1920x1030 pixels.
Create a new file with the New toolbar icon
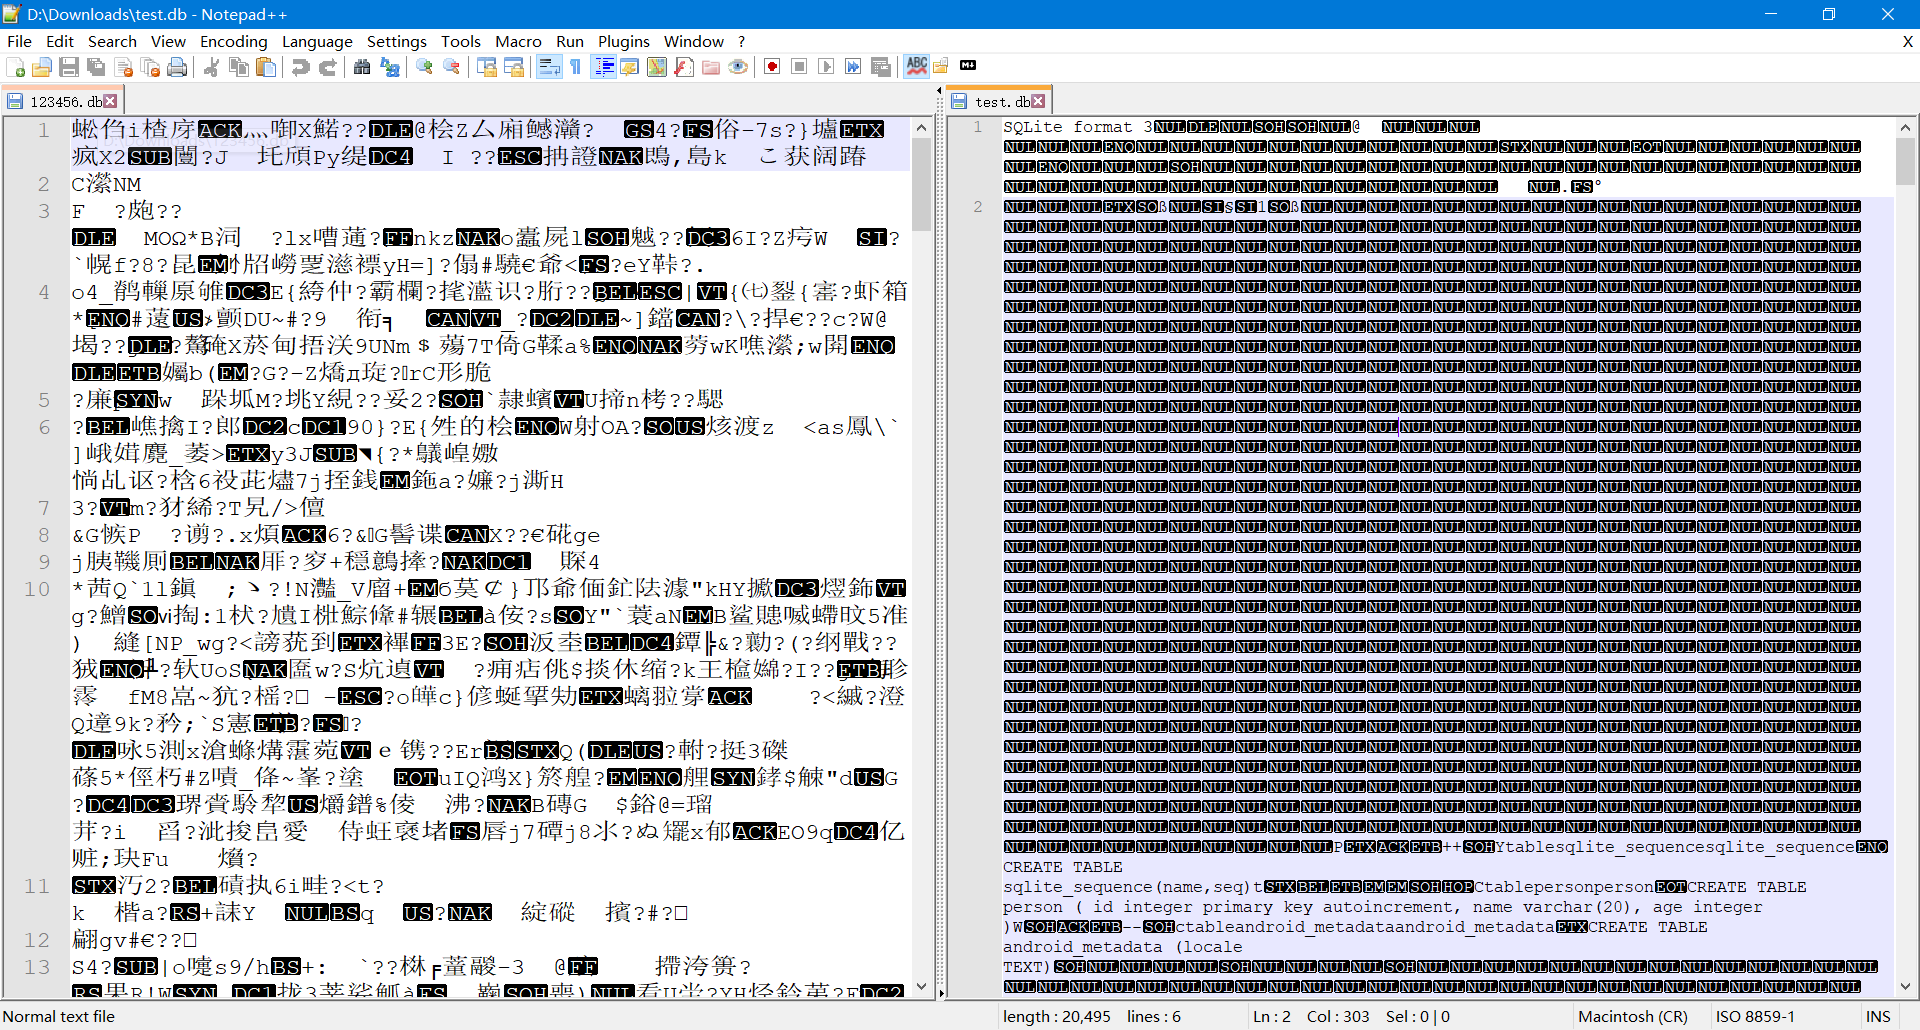coord(15,67)
